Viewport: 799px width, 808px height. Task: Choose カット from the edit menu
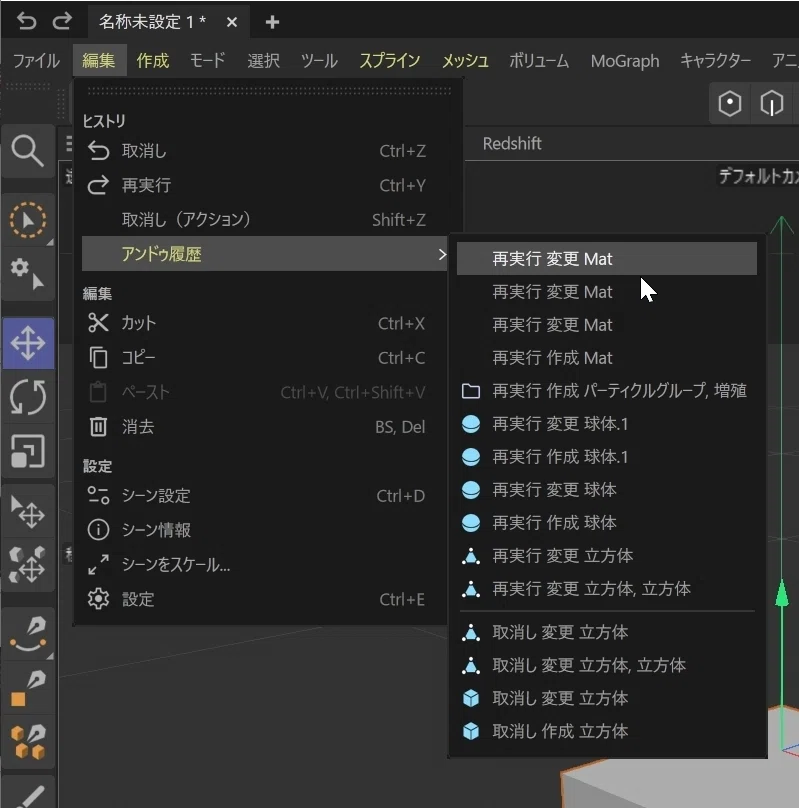264,323
